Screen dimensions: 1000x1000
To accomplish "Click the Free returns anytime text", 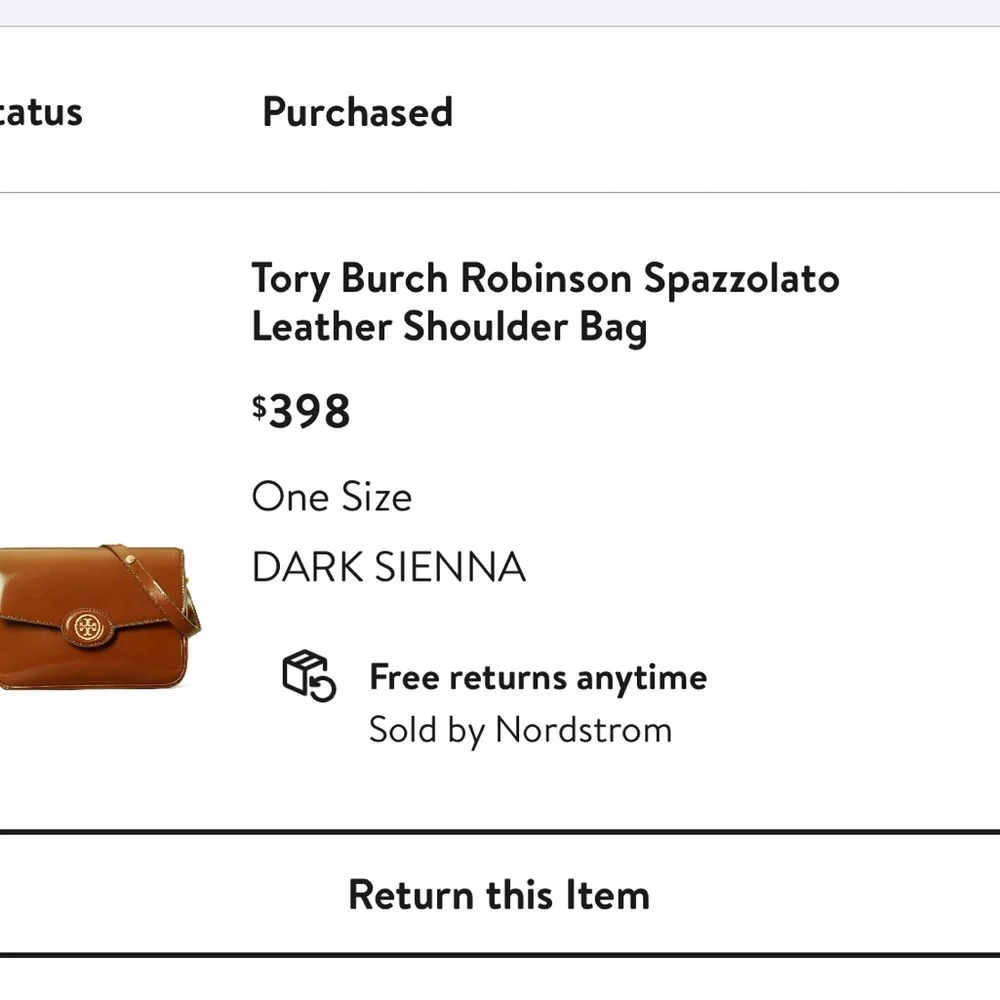I will click(x=537, y=677).
